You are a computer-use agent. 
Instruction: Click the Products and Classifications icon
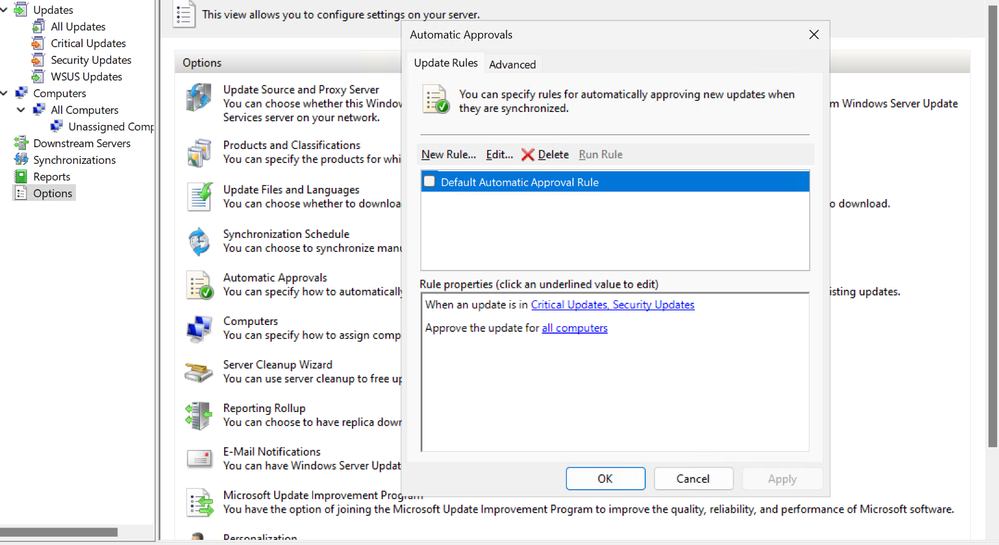199,152
